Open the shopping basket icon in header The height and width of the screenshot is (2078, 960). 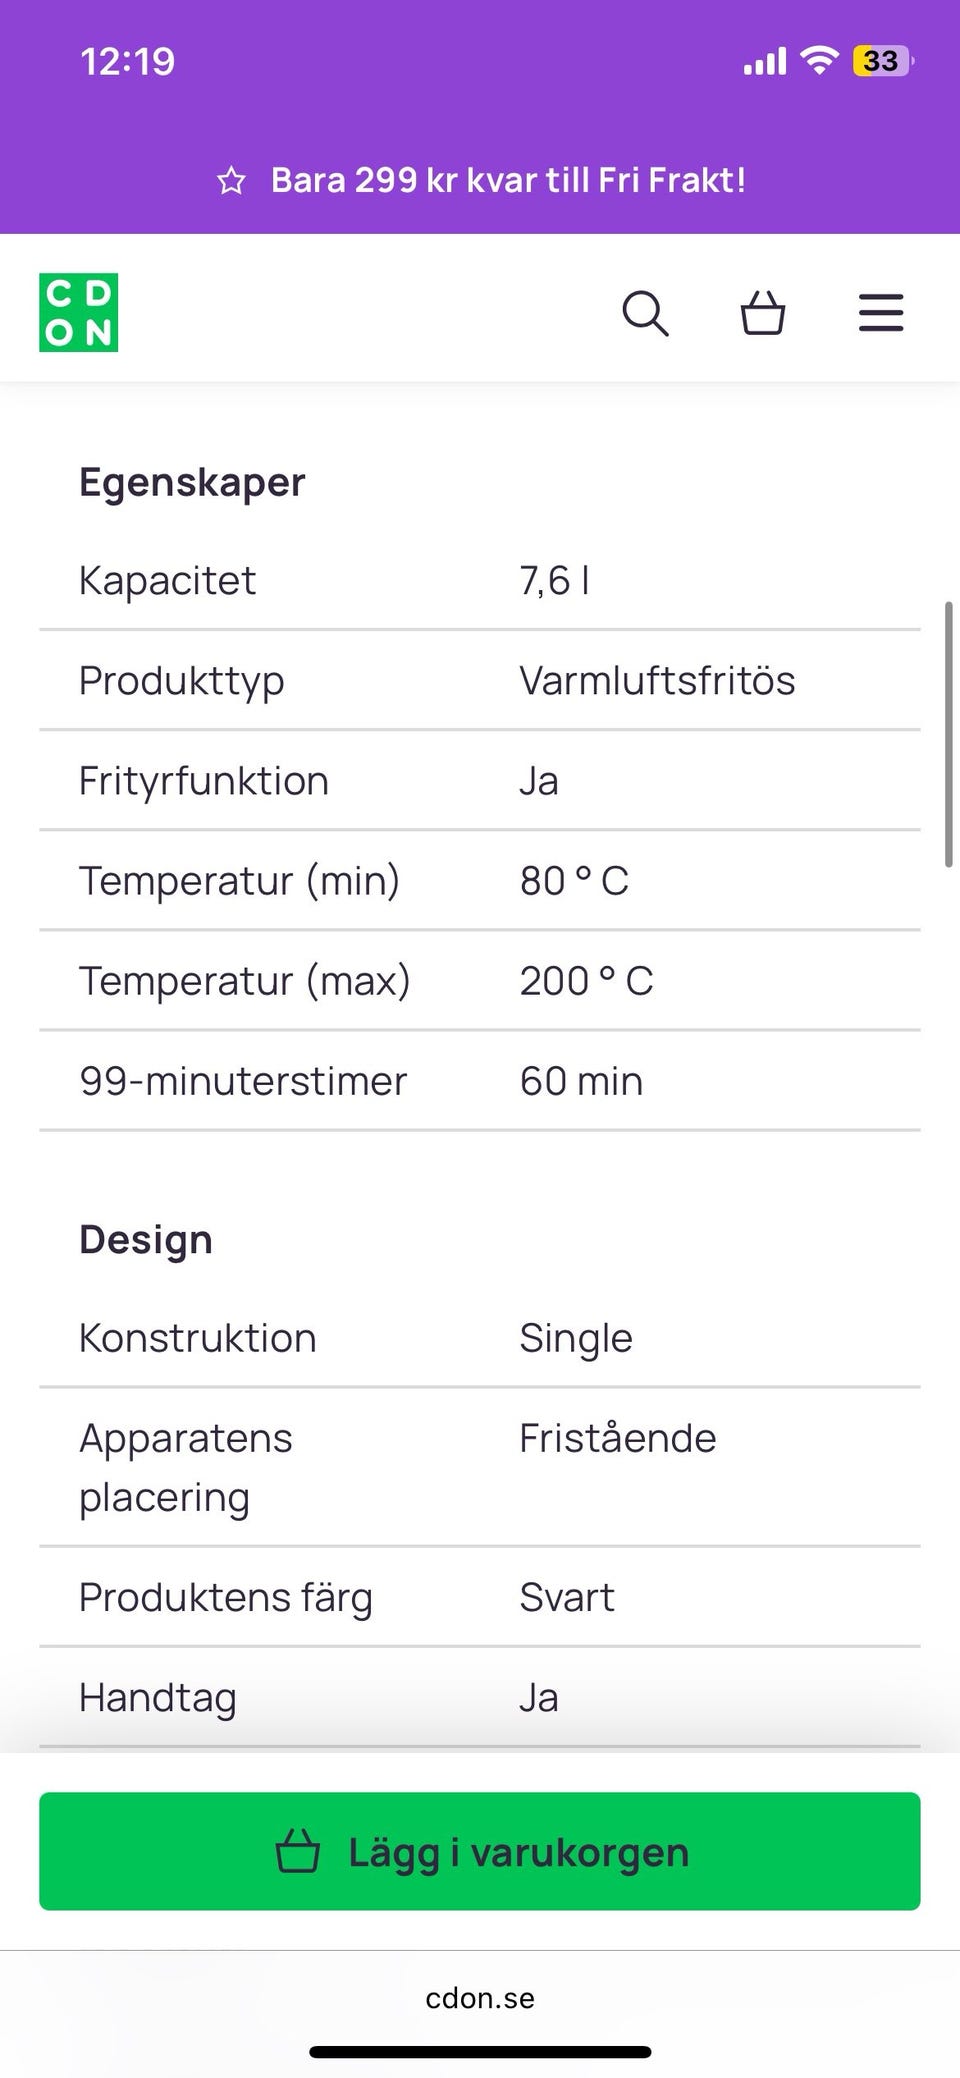(x=762, y=313)
